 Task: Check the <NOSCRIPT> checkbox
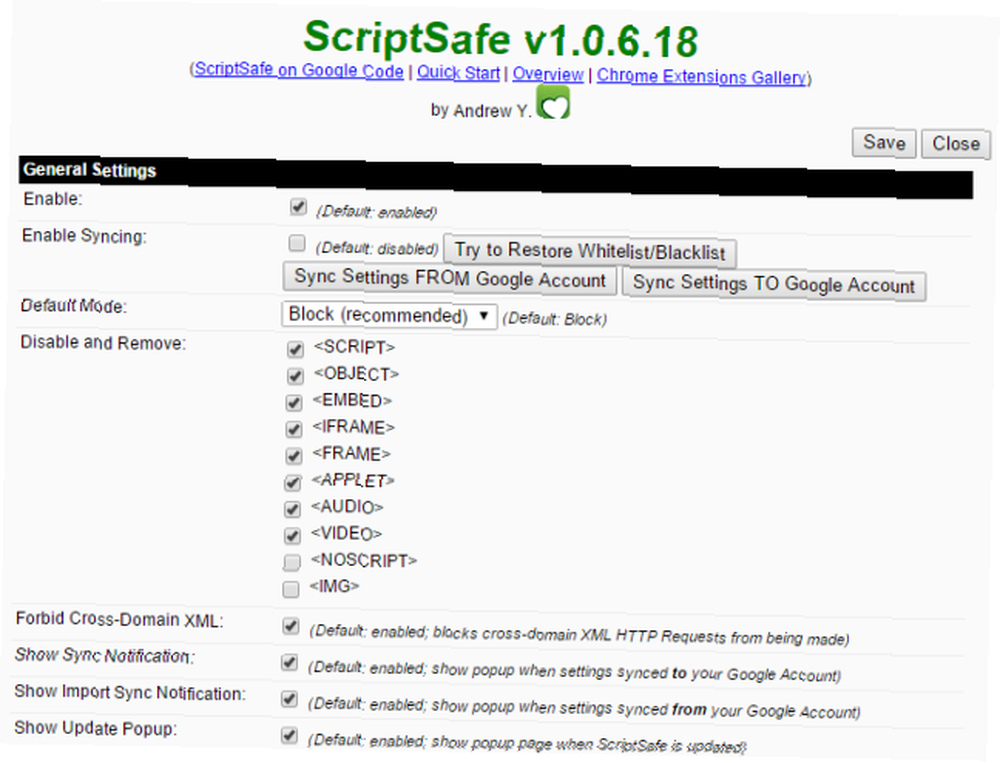(291, 562)
